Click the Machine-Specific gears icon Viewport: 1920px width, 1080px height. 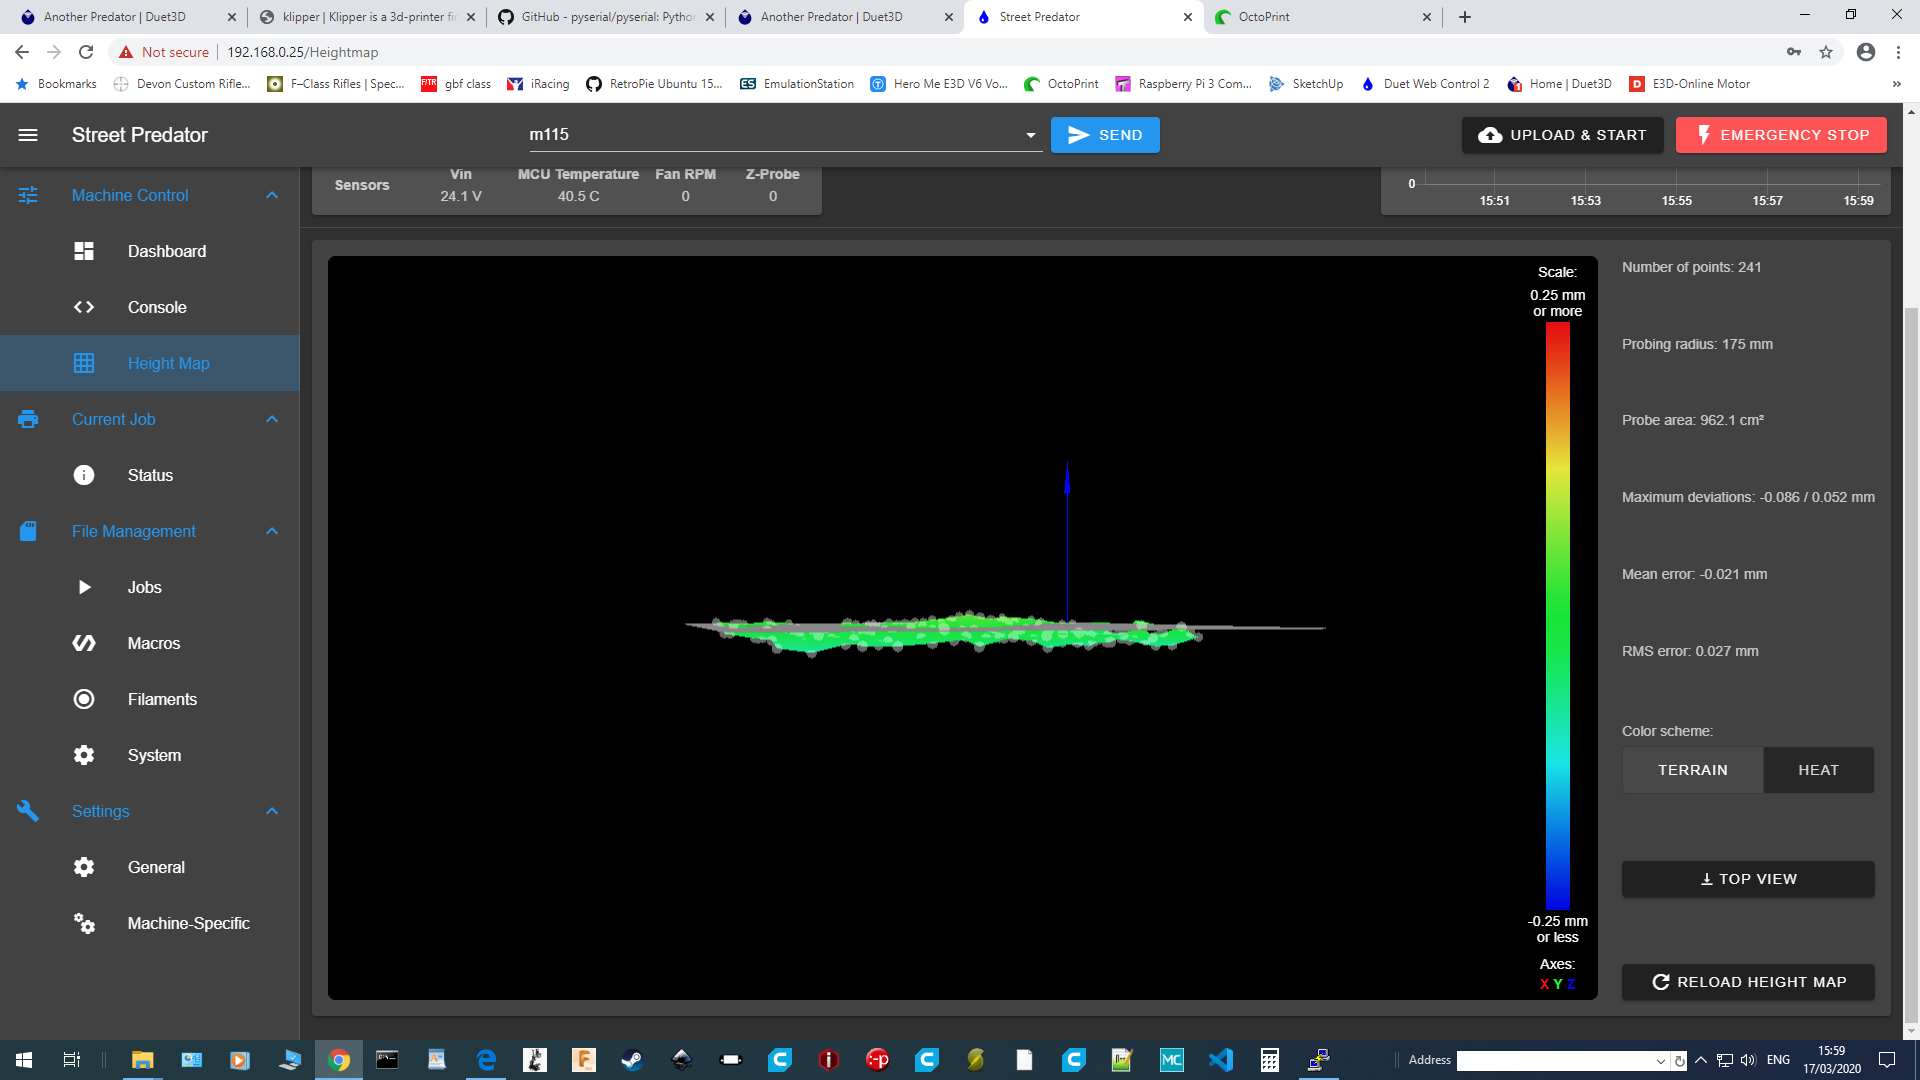[x=84, y=923]
